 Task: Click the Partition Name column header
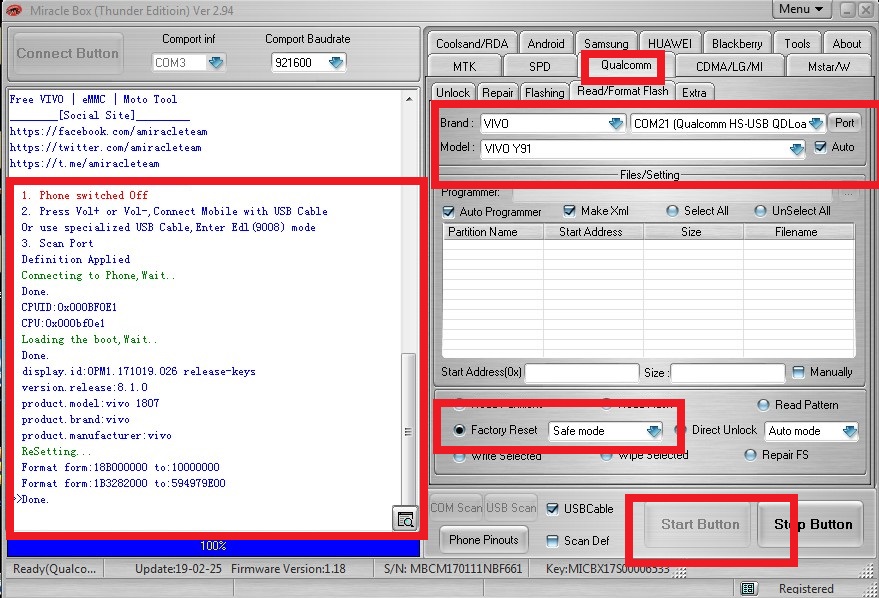(x=493, y=232)
